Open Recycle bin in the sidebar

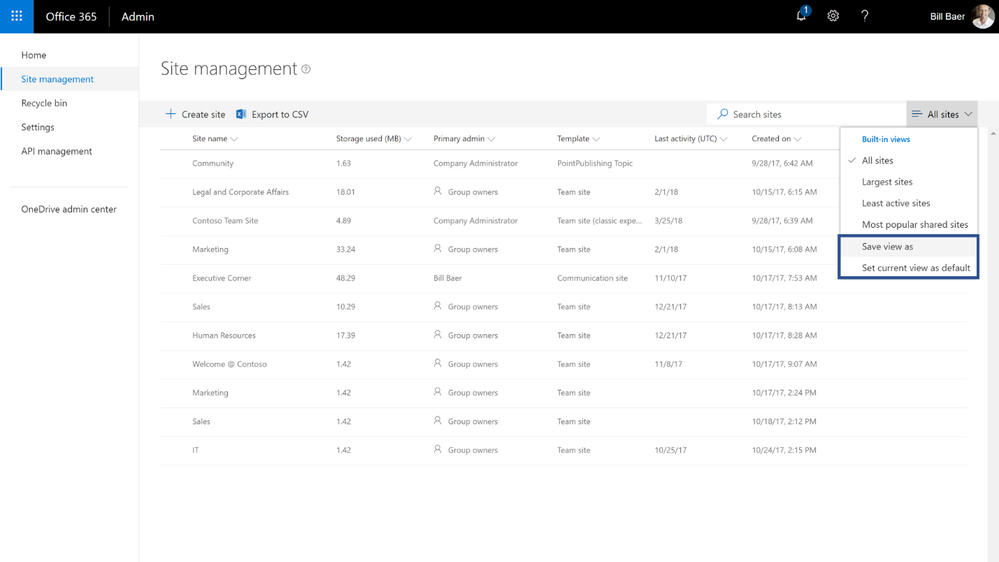coord(44,103)
